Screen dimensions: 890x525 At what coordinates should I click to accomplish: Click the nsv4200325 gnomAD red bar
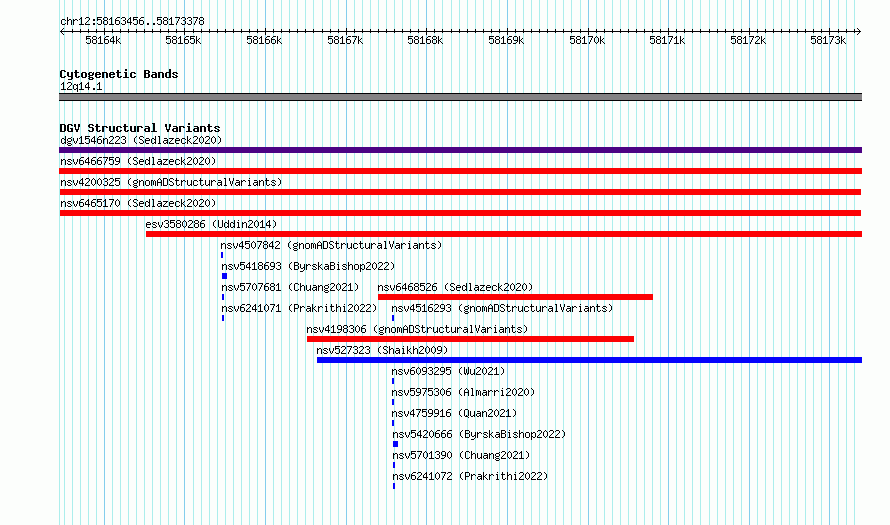[x=460, y=192]
